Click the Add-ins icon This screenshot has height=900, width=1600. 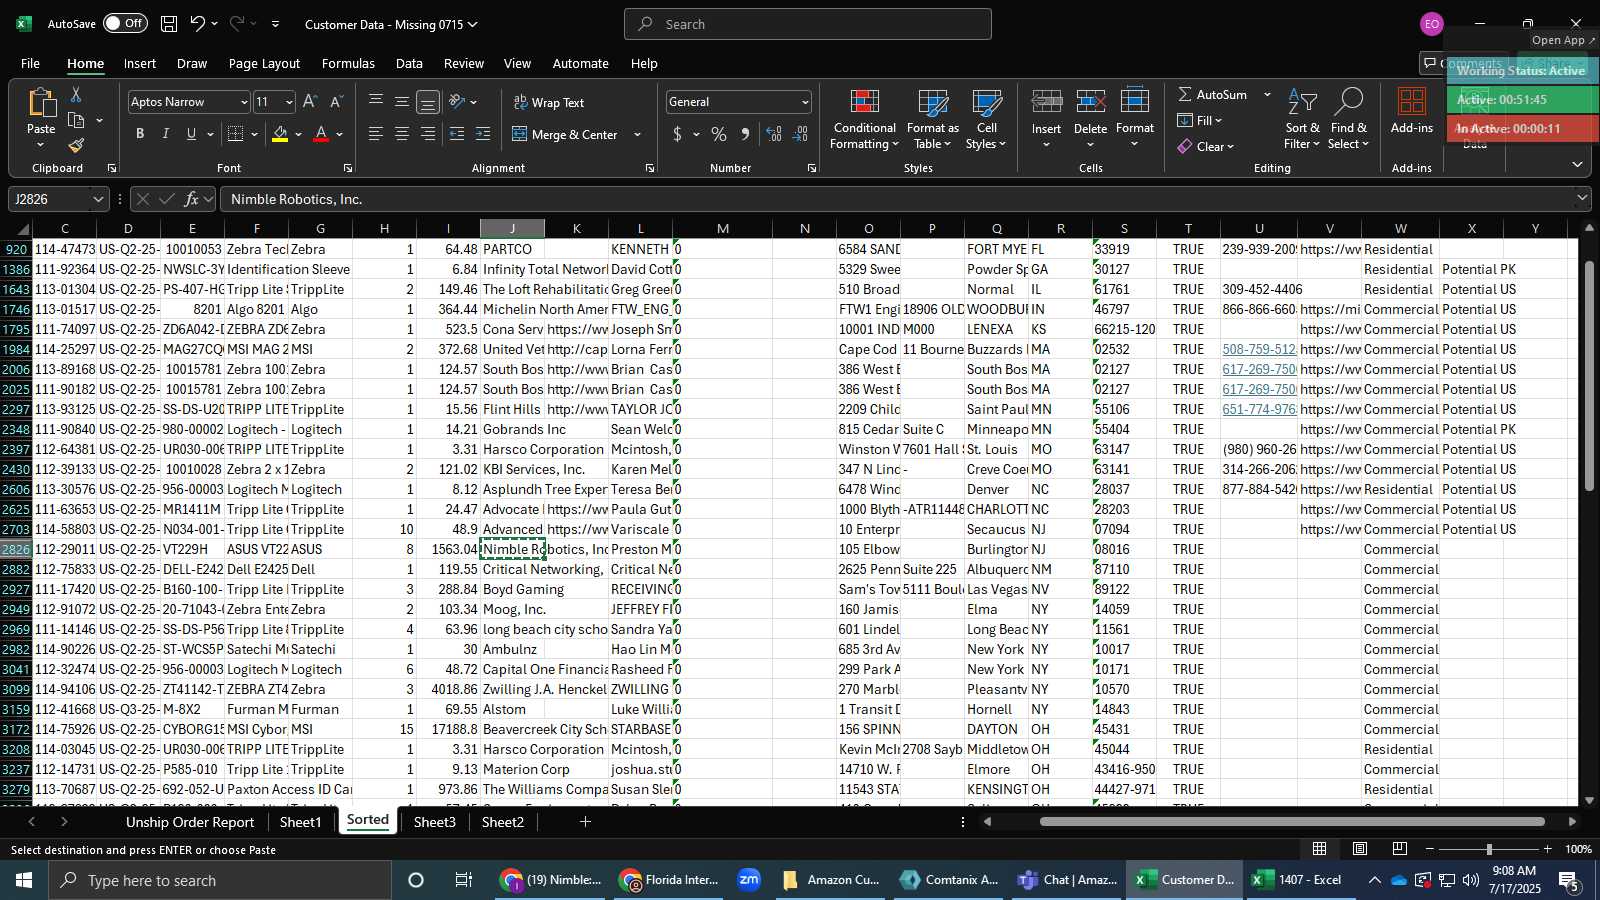pos(1412,111)
